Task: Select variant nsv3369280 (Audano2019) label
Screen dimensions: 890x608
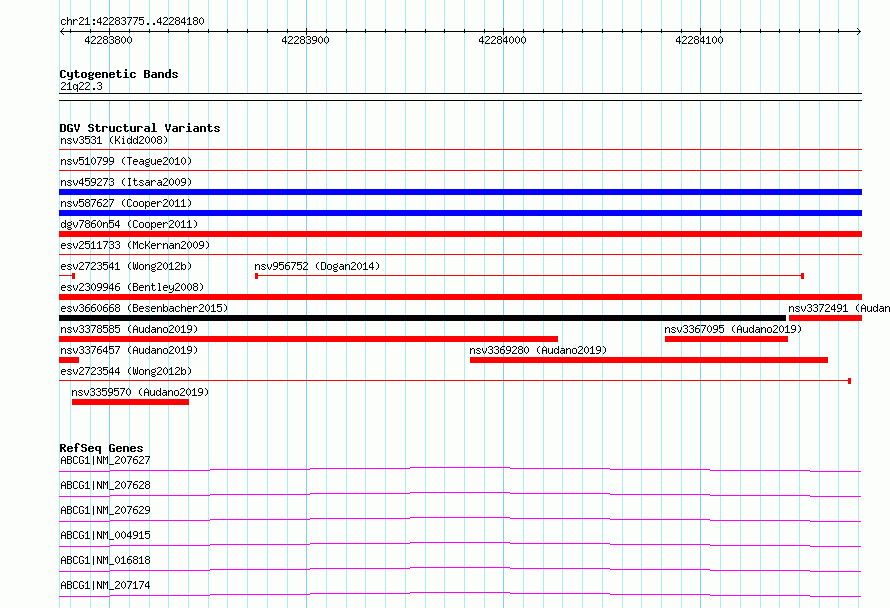Action: tap(538, 350)
